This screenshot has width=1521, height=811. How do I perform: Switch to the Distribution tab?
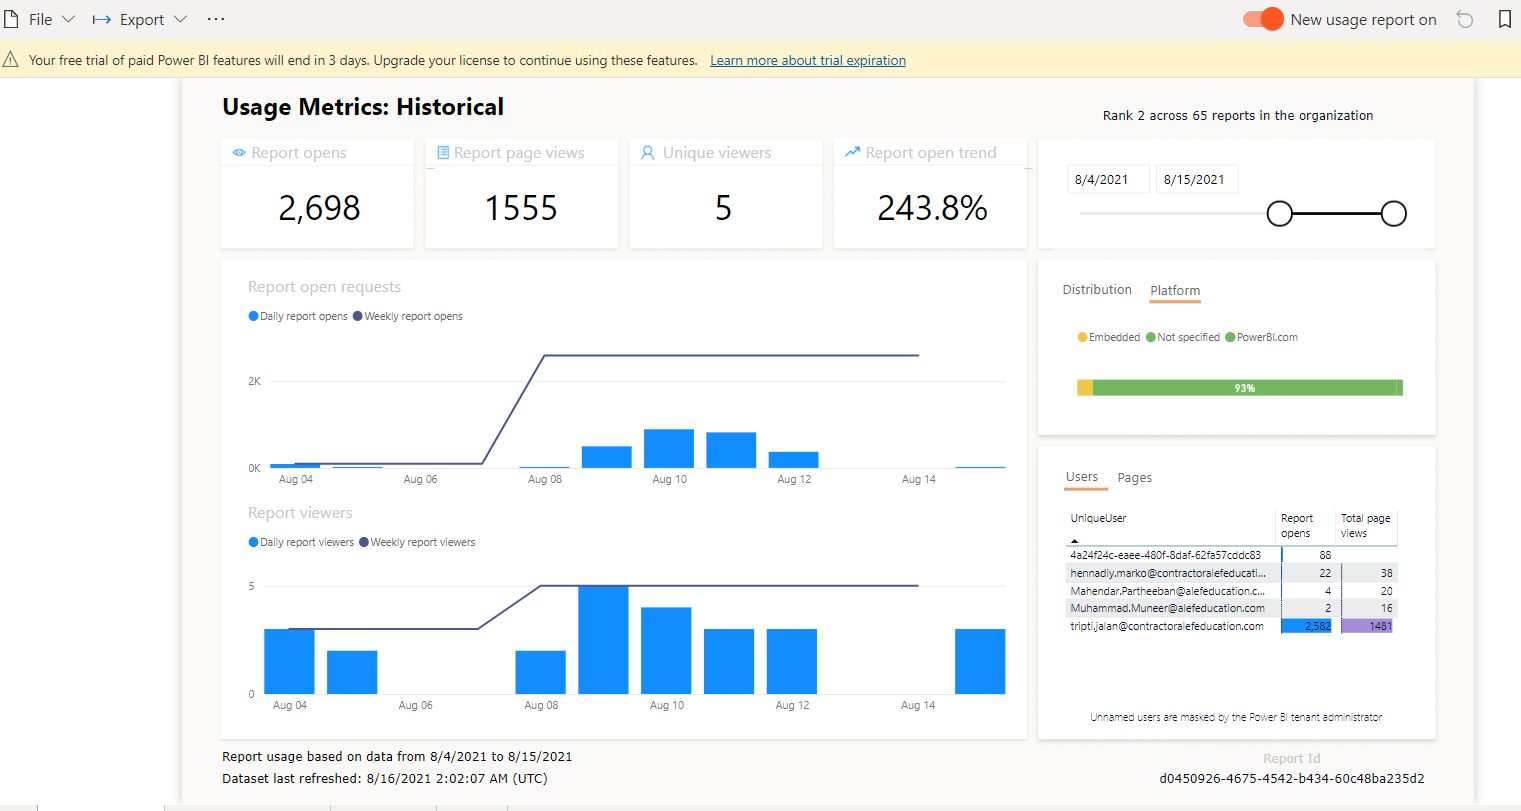pyautogui.click(x=1097, y=290)
